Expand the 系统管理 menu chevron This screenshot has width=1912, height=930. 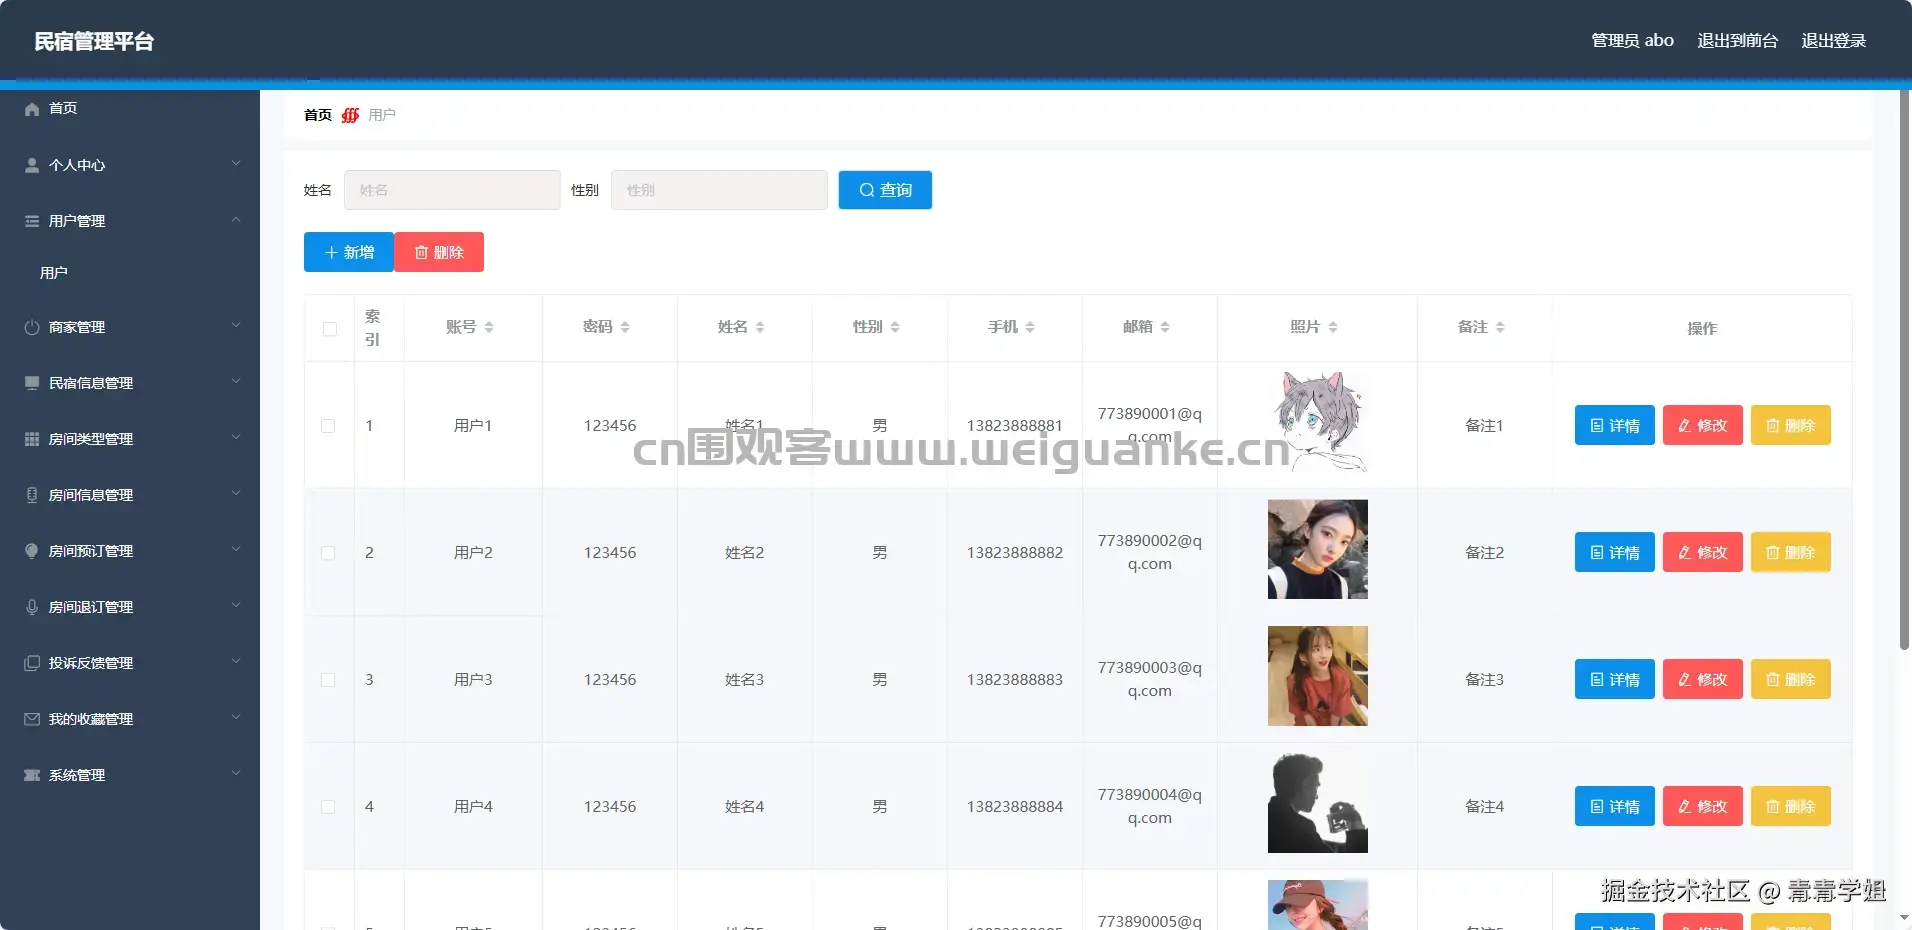tap(236, 774)
